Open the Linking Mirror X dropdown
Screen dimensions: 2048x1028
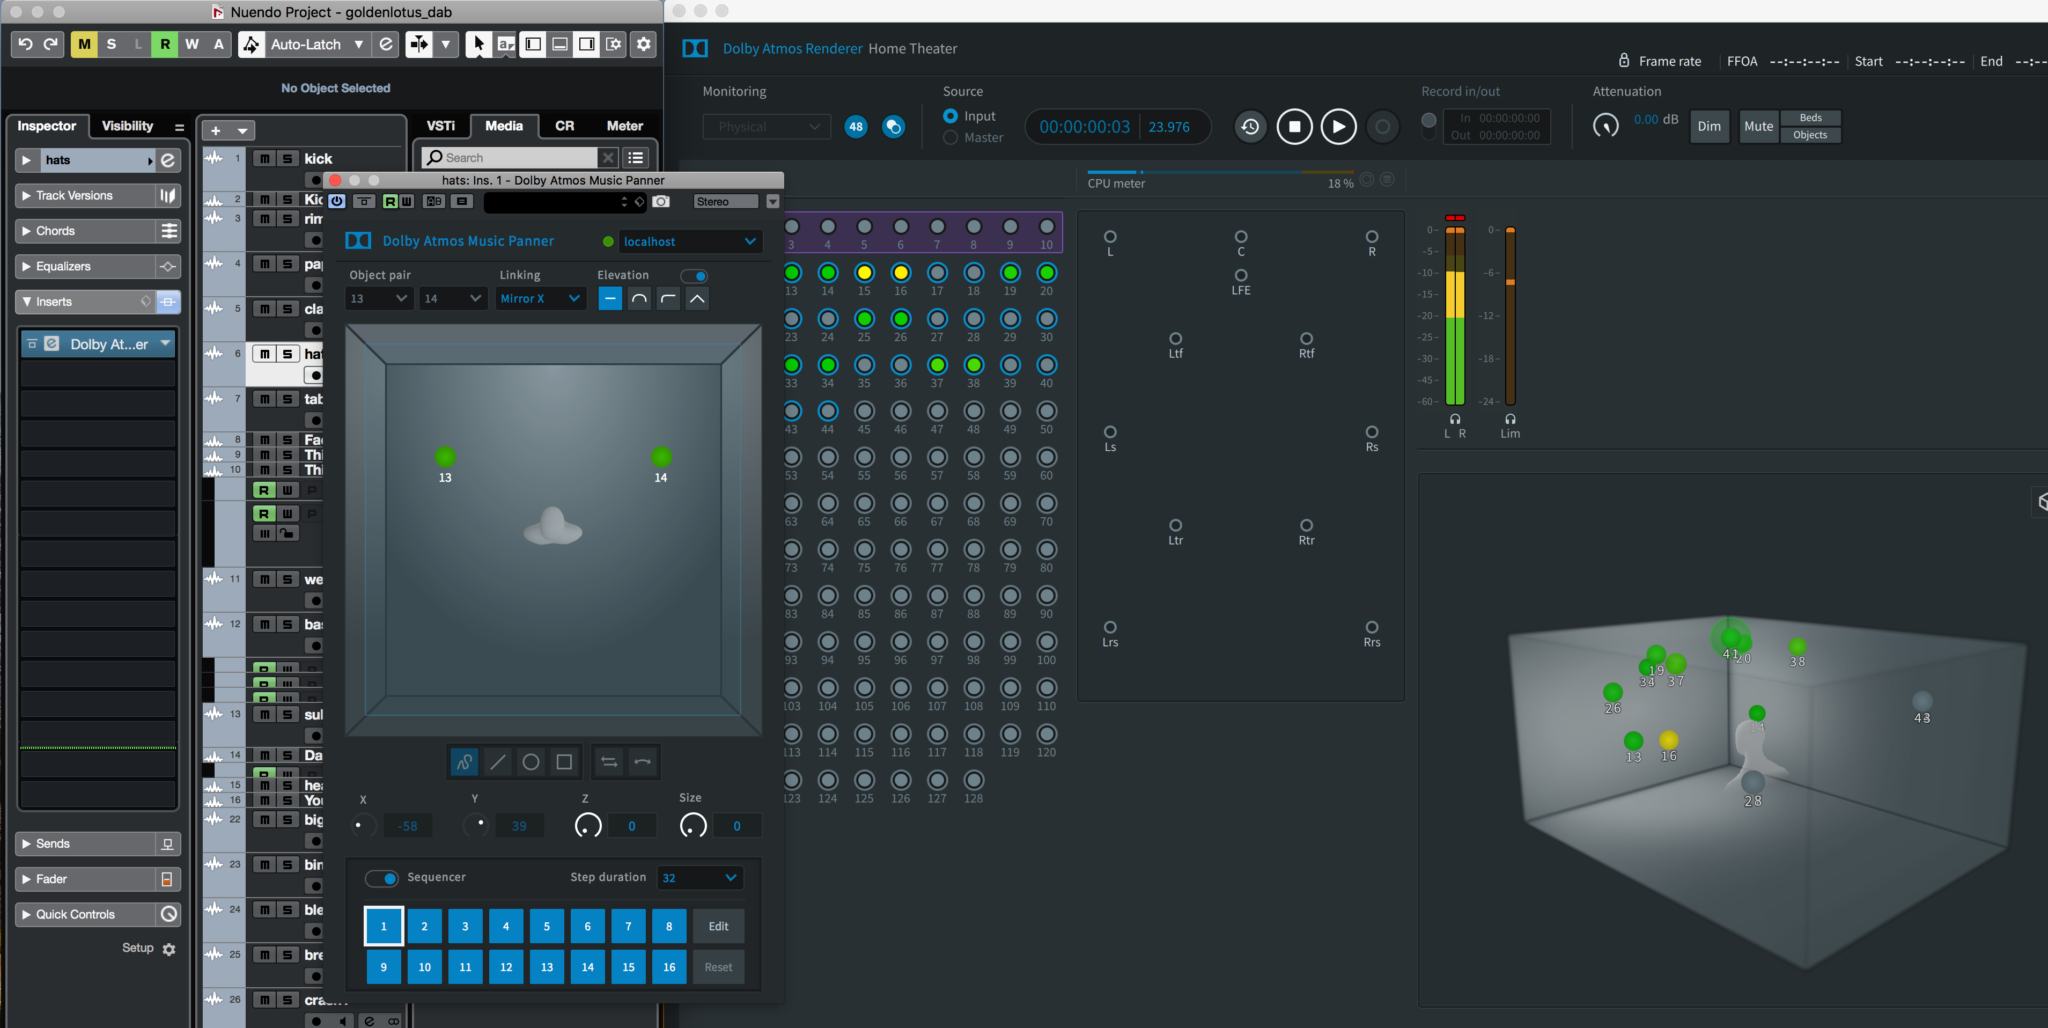coord(540,298)
